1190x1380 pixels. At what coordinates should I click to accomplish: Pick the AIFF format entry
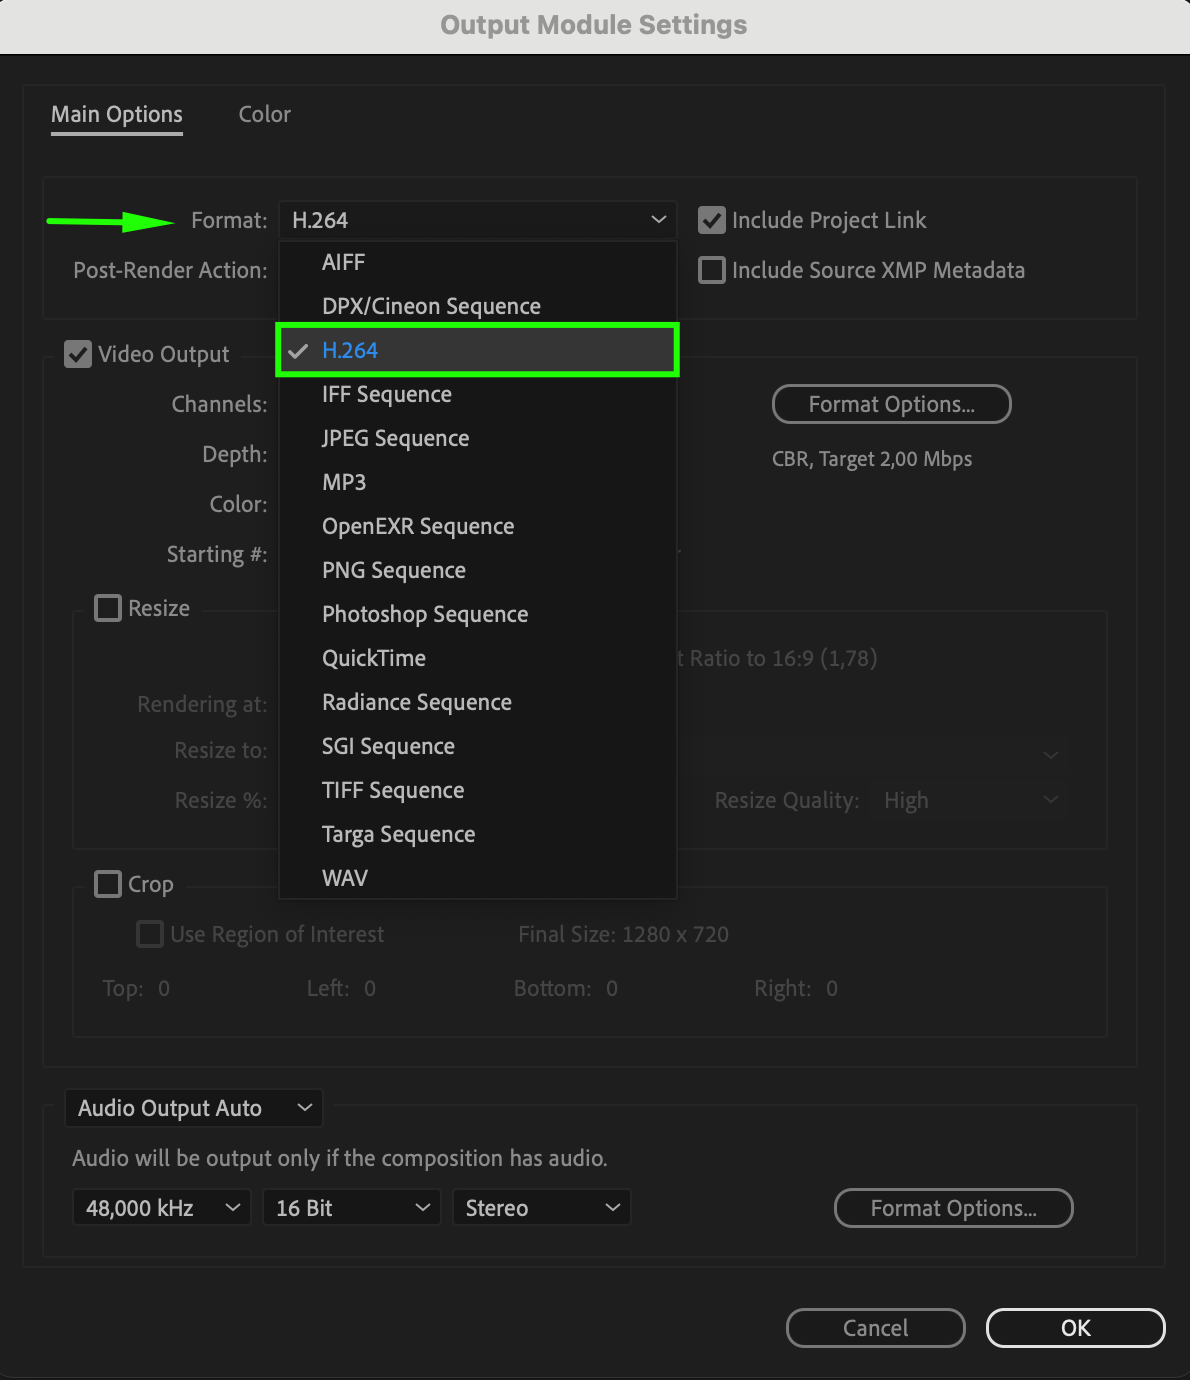click(344, 262)
